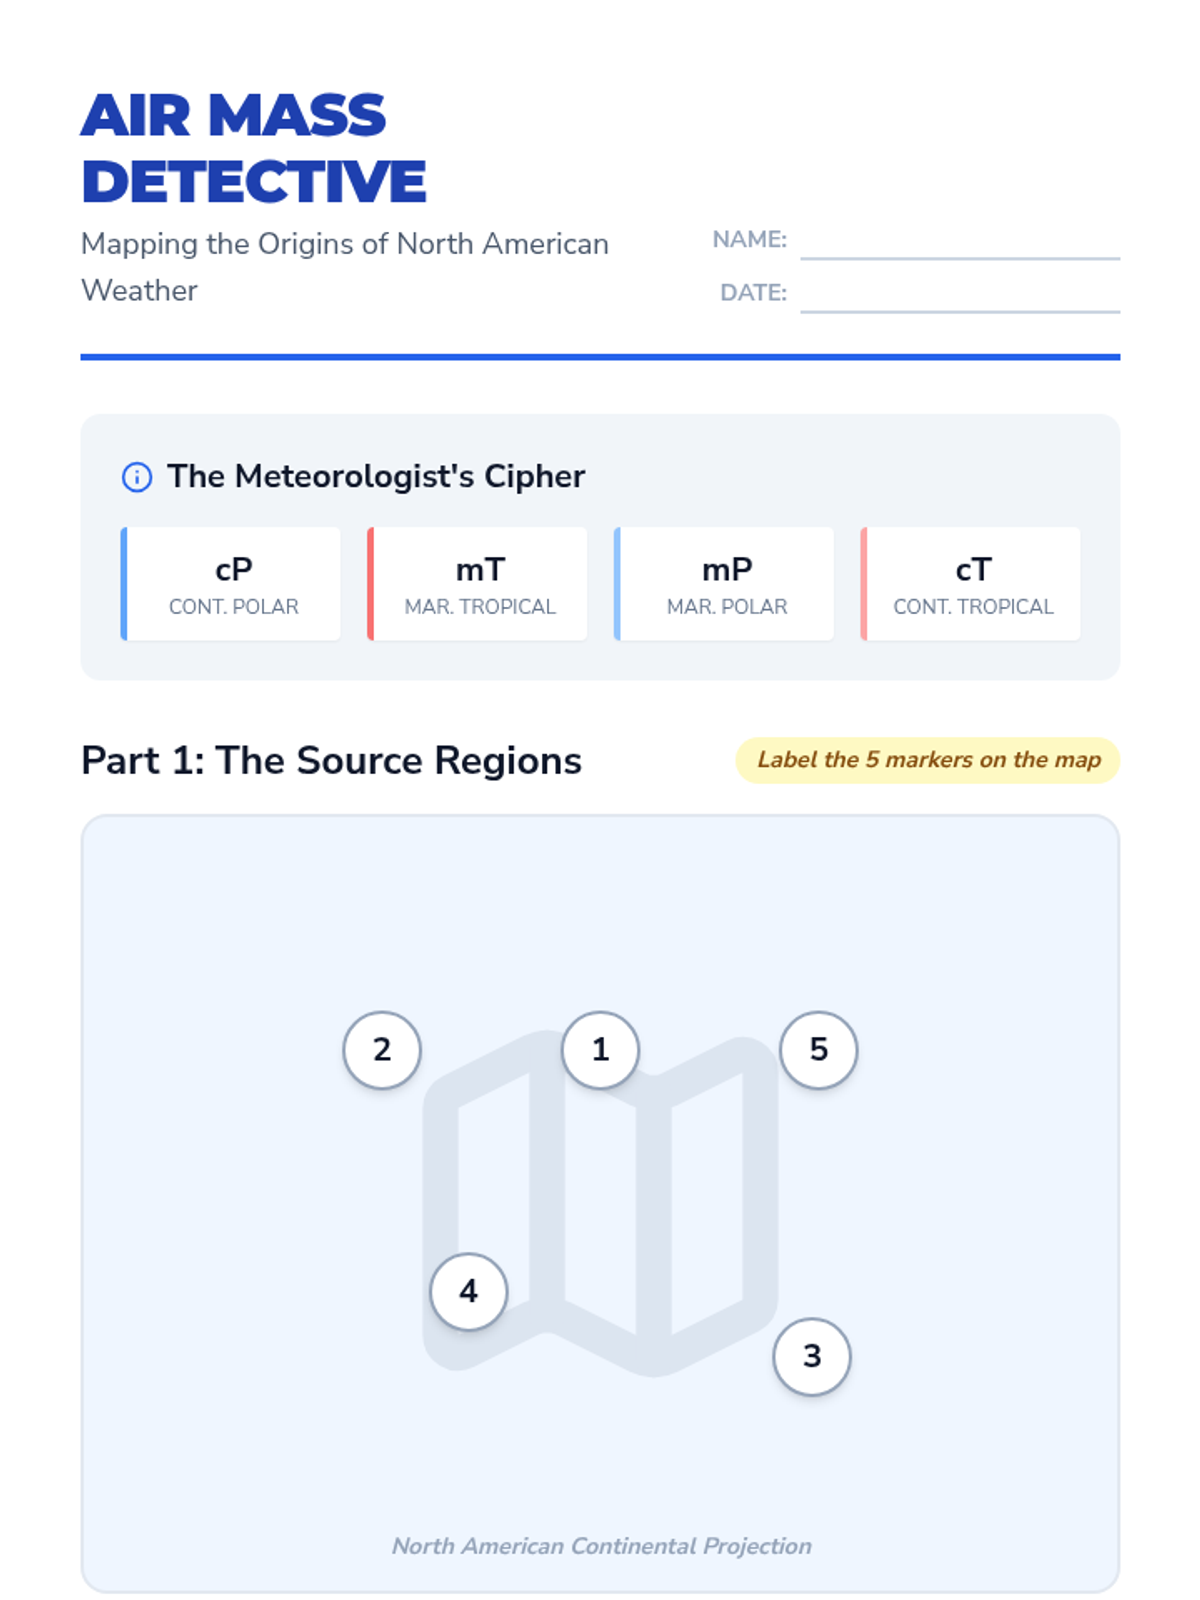1200x1600 pixels.
Task: Click the cP Cont. Polar card
Action: click(x=233, y=584)
